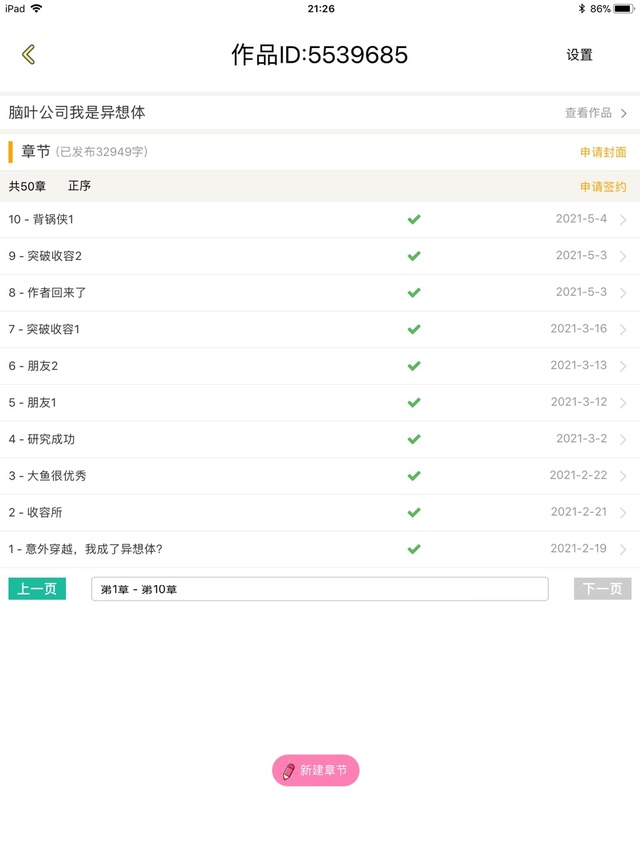The width and height of the screenshot is (640, 853).
Task: Tap the pencil icon on 新建章节
Action: [x=289, y=771]
